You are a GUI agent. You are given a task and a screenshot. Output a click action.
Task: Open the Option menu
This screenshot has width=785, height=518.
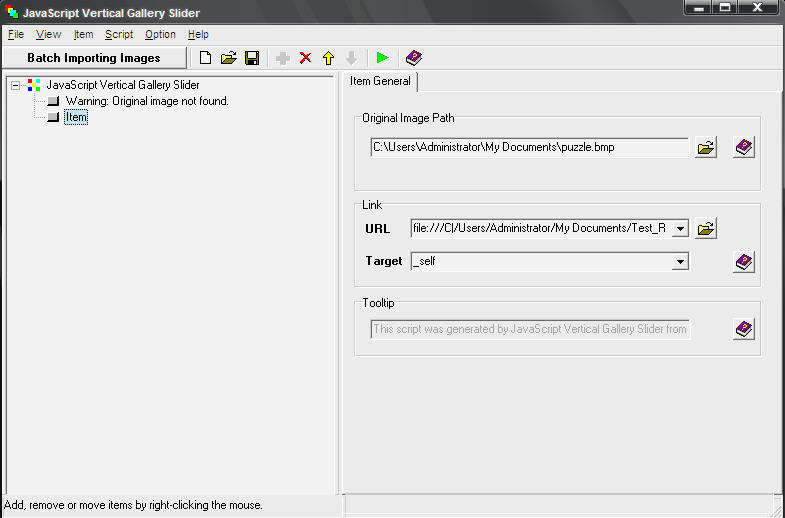point(160,35)
